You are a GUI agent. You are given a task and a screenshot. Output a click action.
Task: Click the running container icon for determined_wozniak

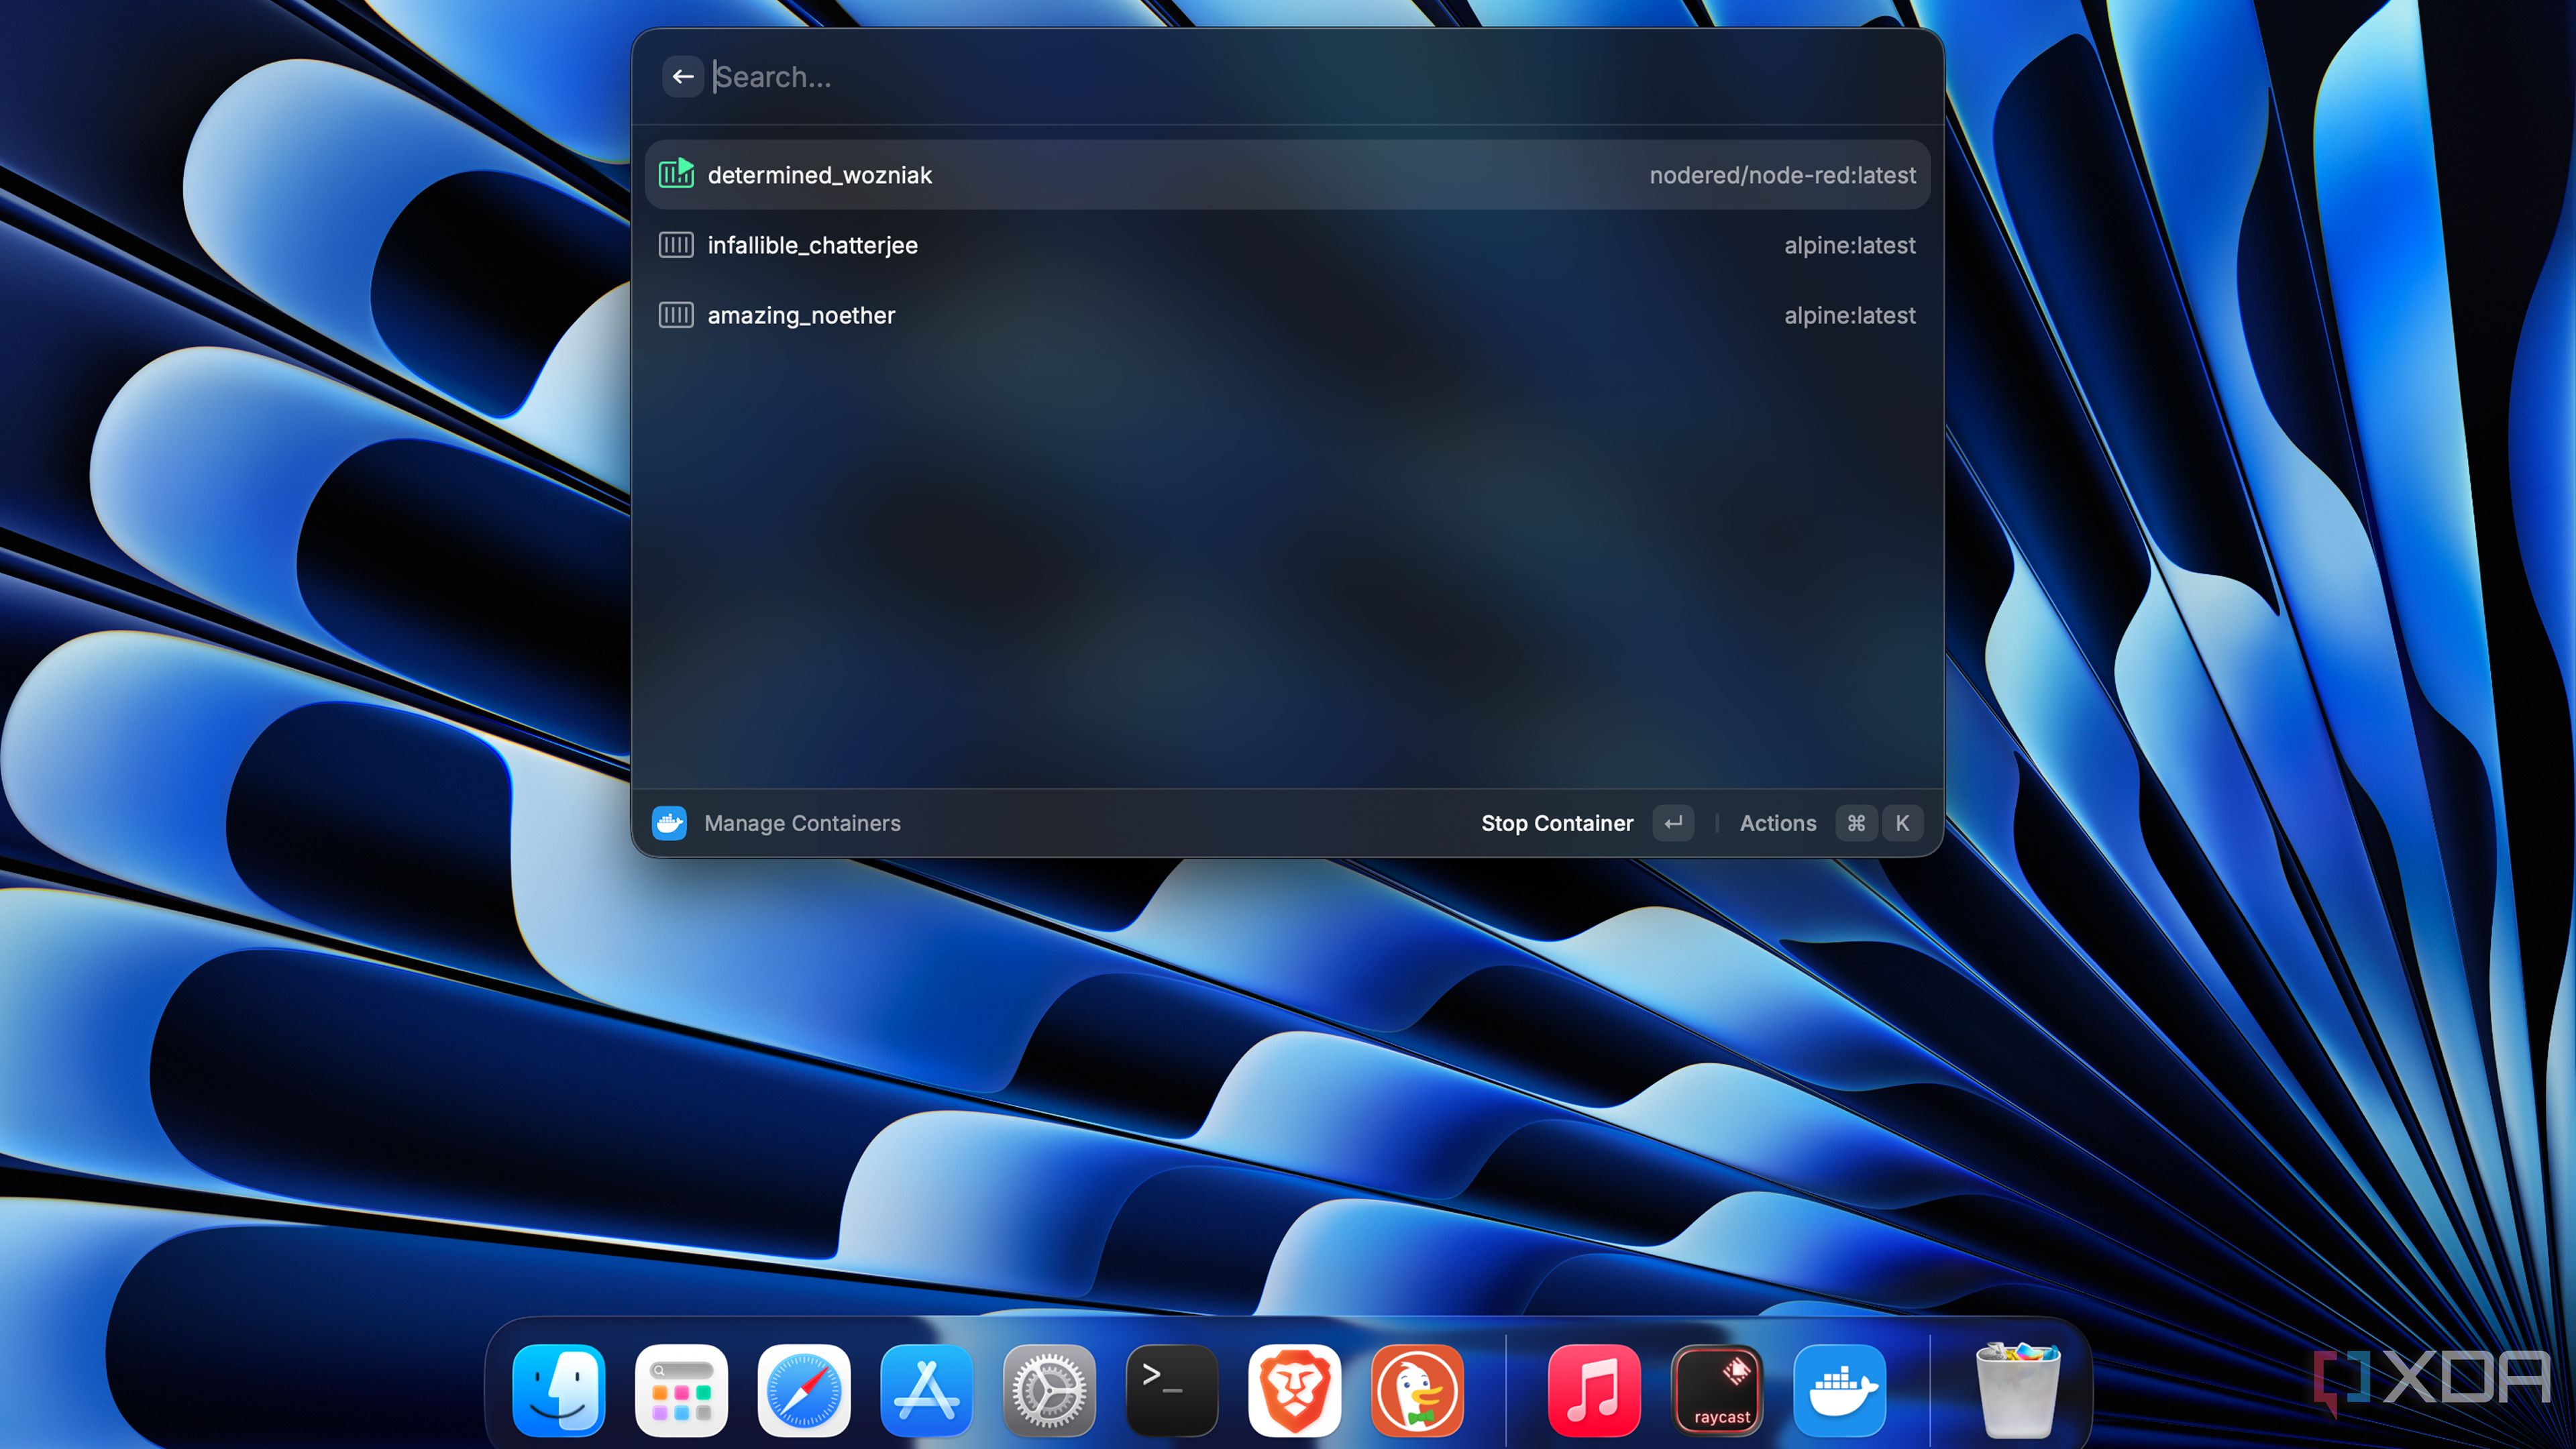pos(676,173)
